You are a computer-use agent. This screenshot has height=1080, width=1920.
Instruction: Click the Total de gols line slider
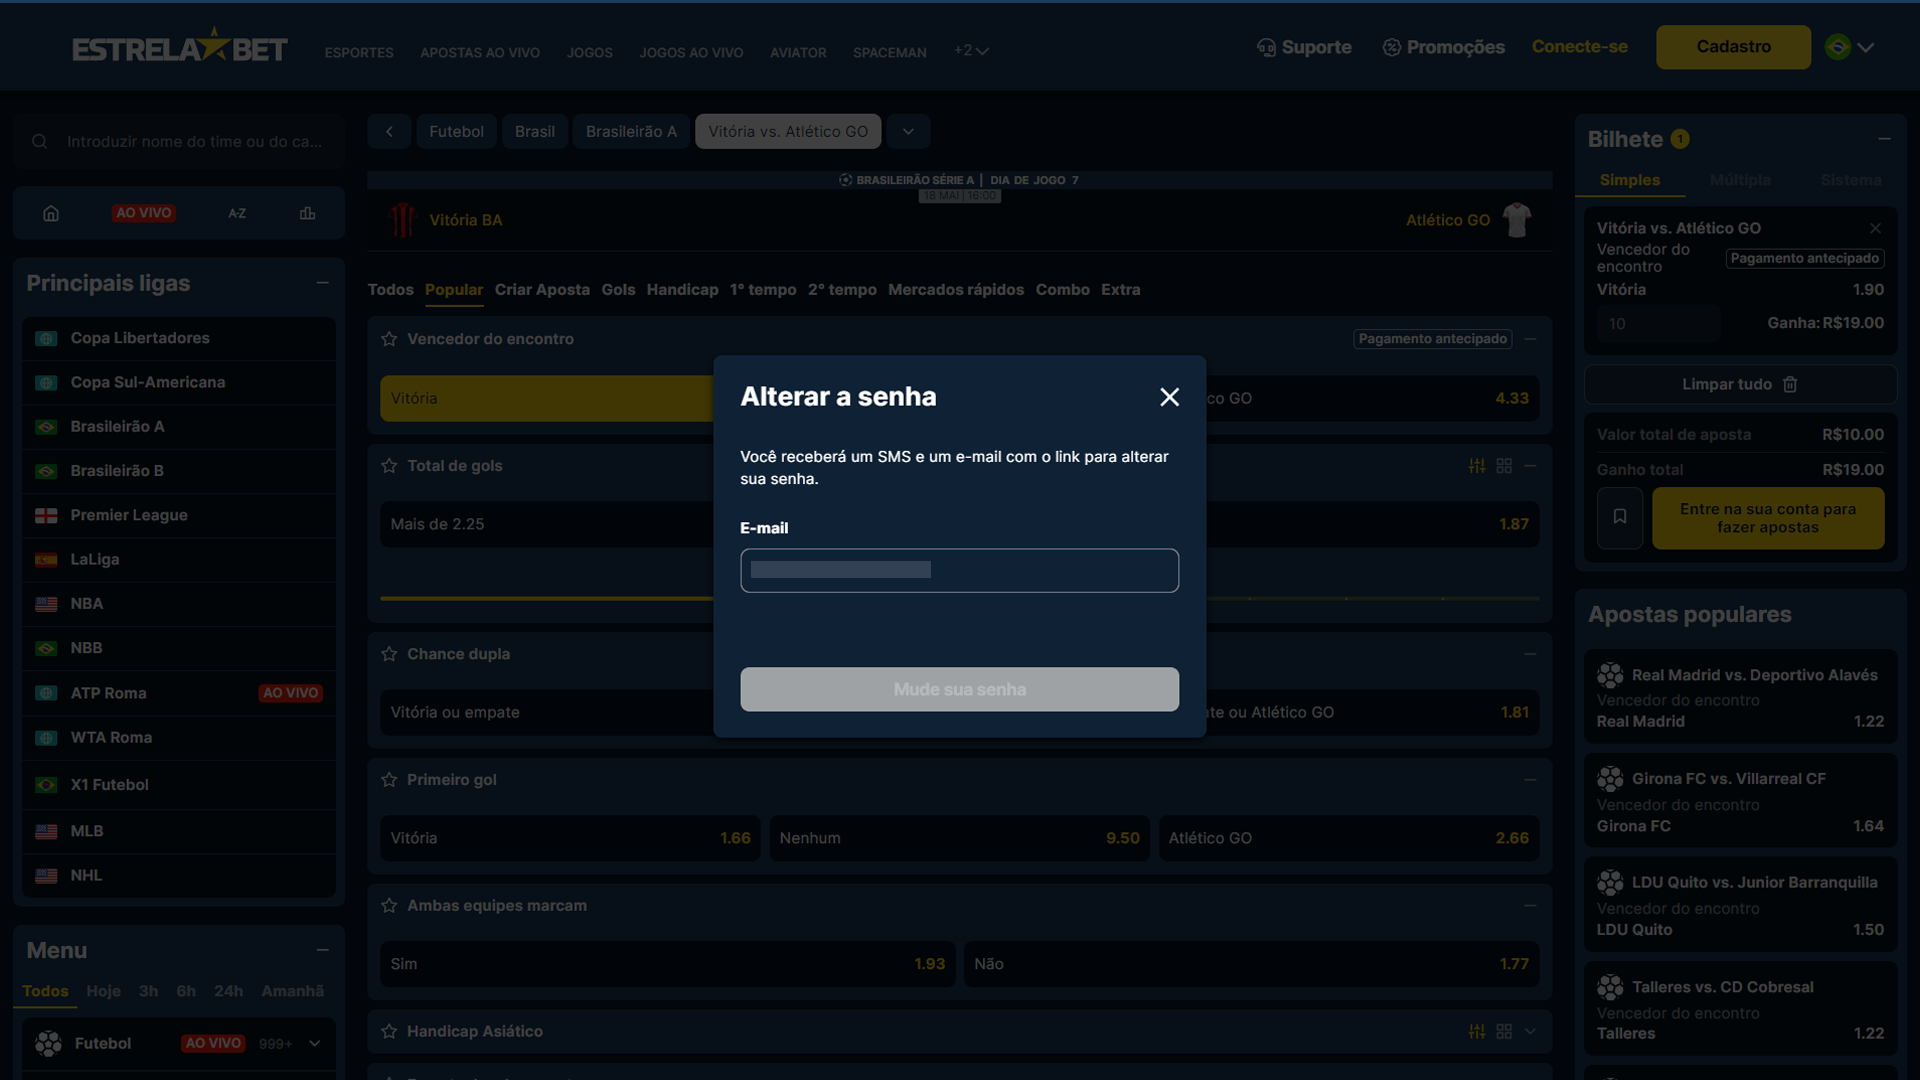click(x=959, y=598)
